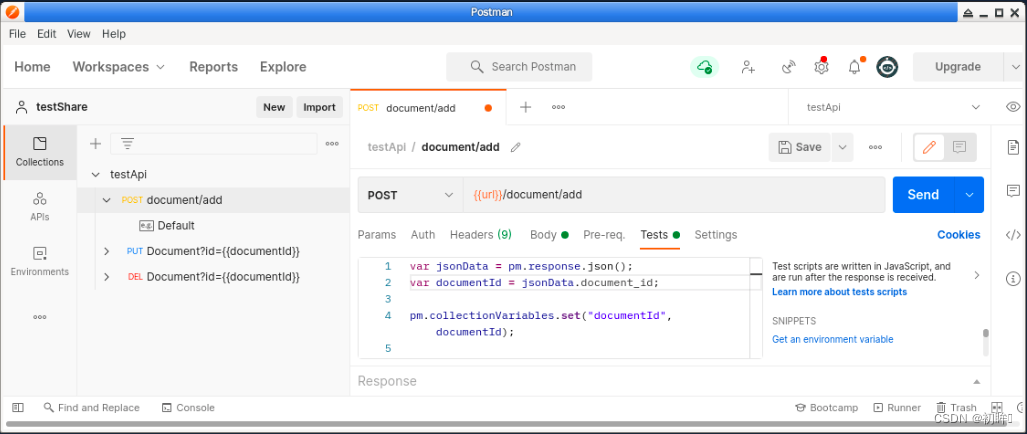Screen dimensions: 1027x434
Task: Open the Trash
Action: [x=956, y=407]
